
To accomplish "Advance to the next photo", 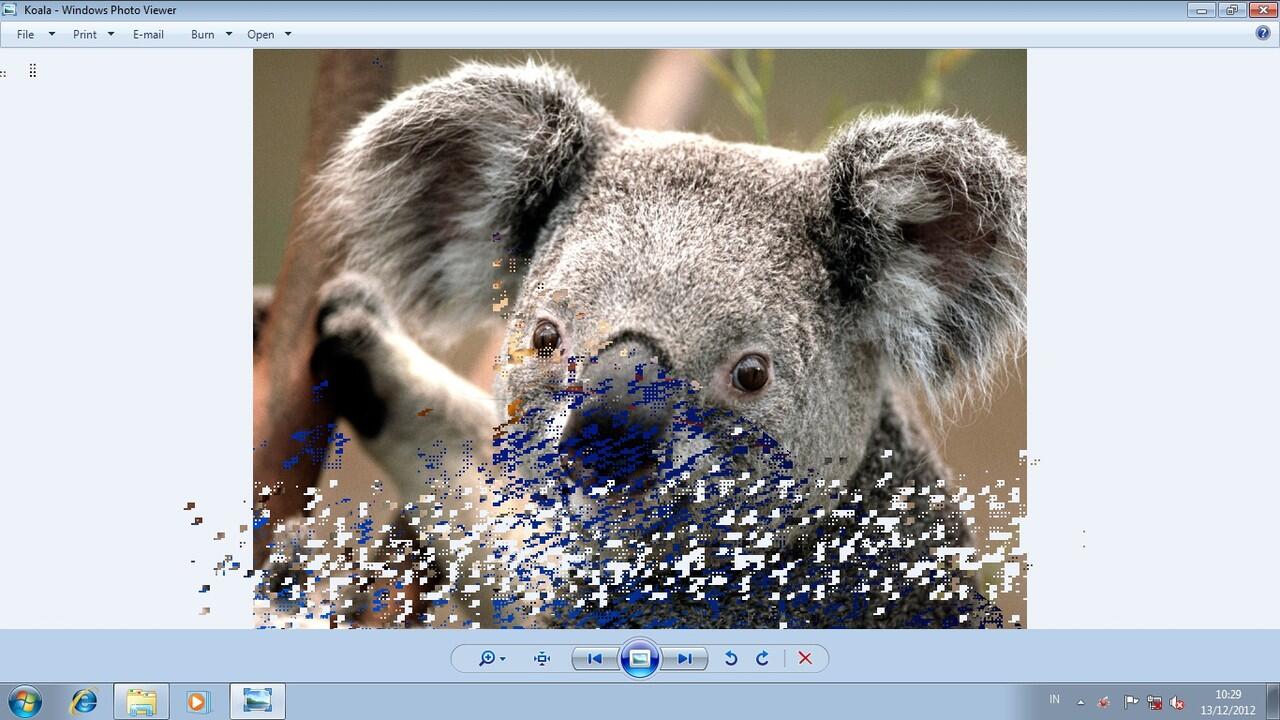I will 685,658.
